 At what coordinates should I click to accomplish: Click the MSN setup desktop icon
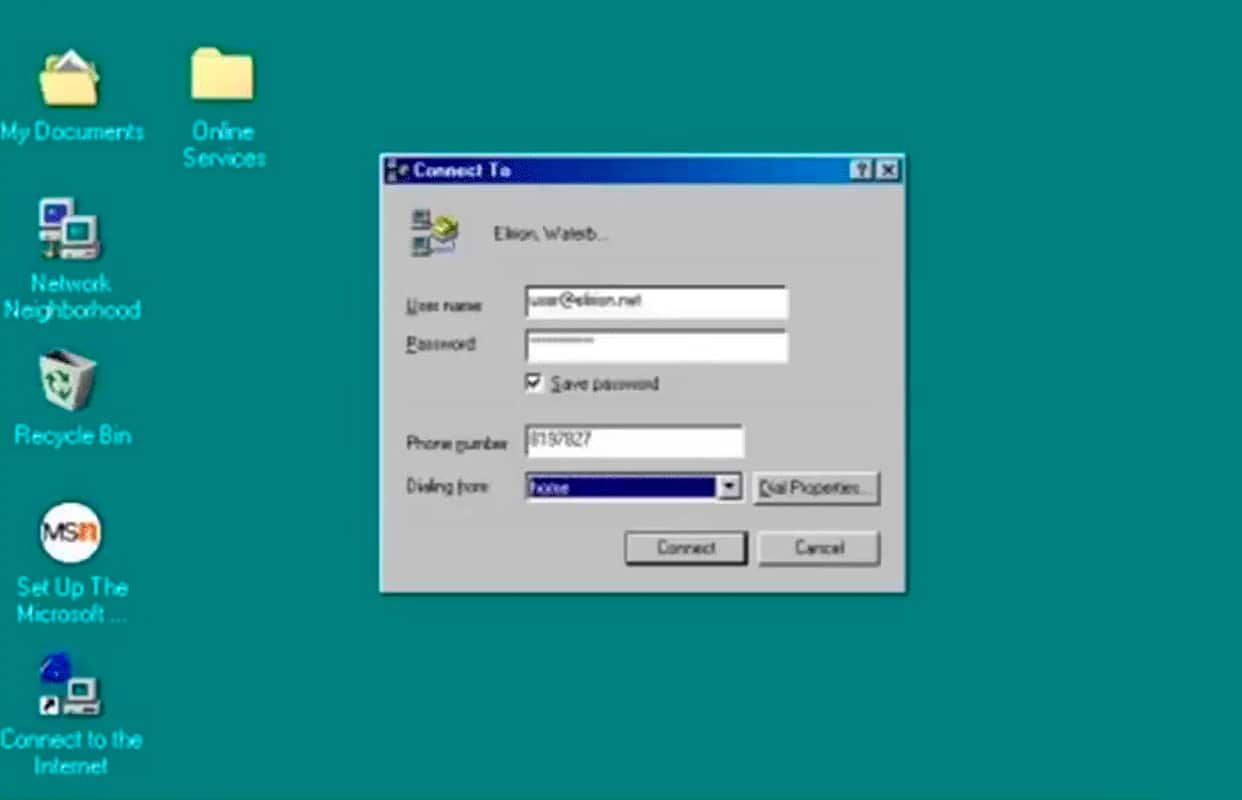coord(70,533)
